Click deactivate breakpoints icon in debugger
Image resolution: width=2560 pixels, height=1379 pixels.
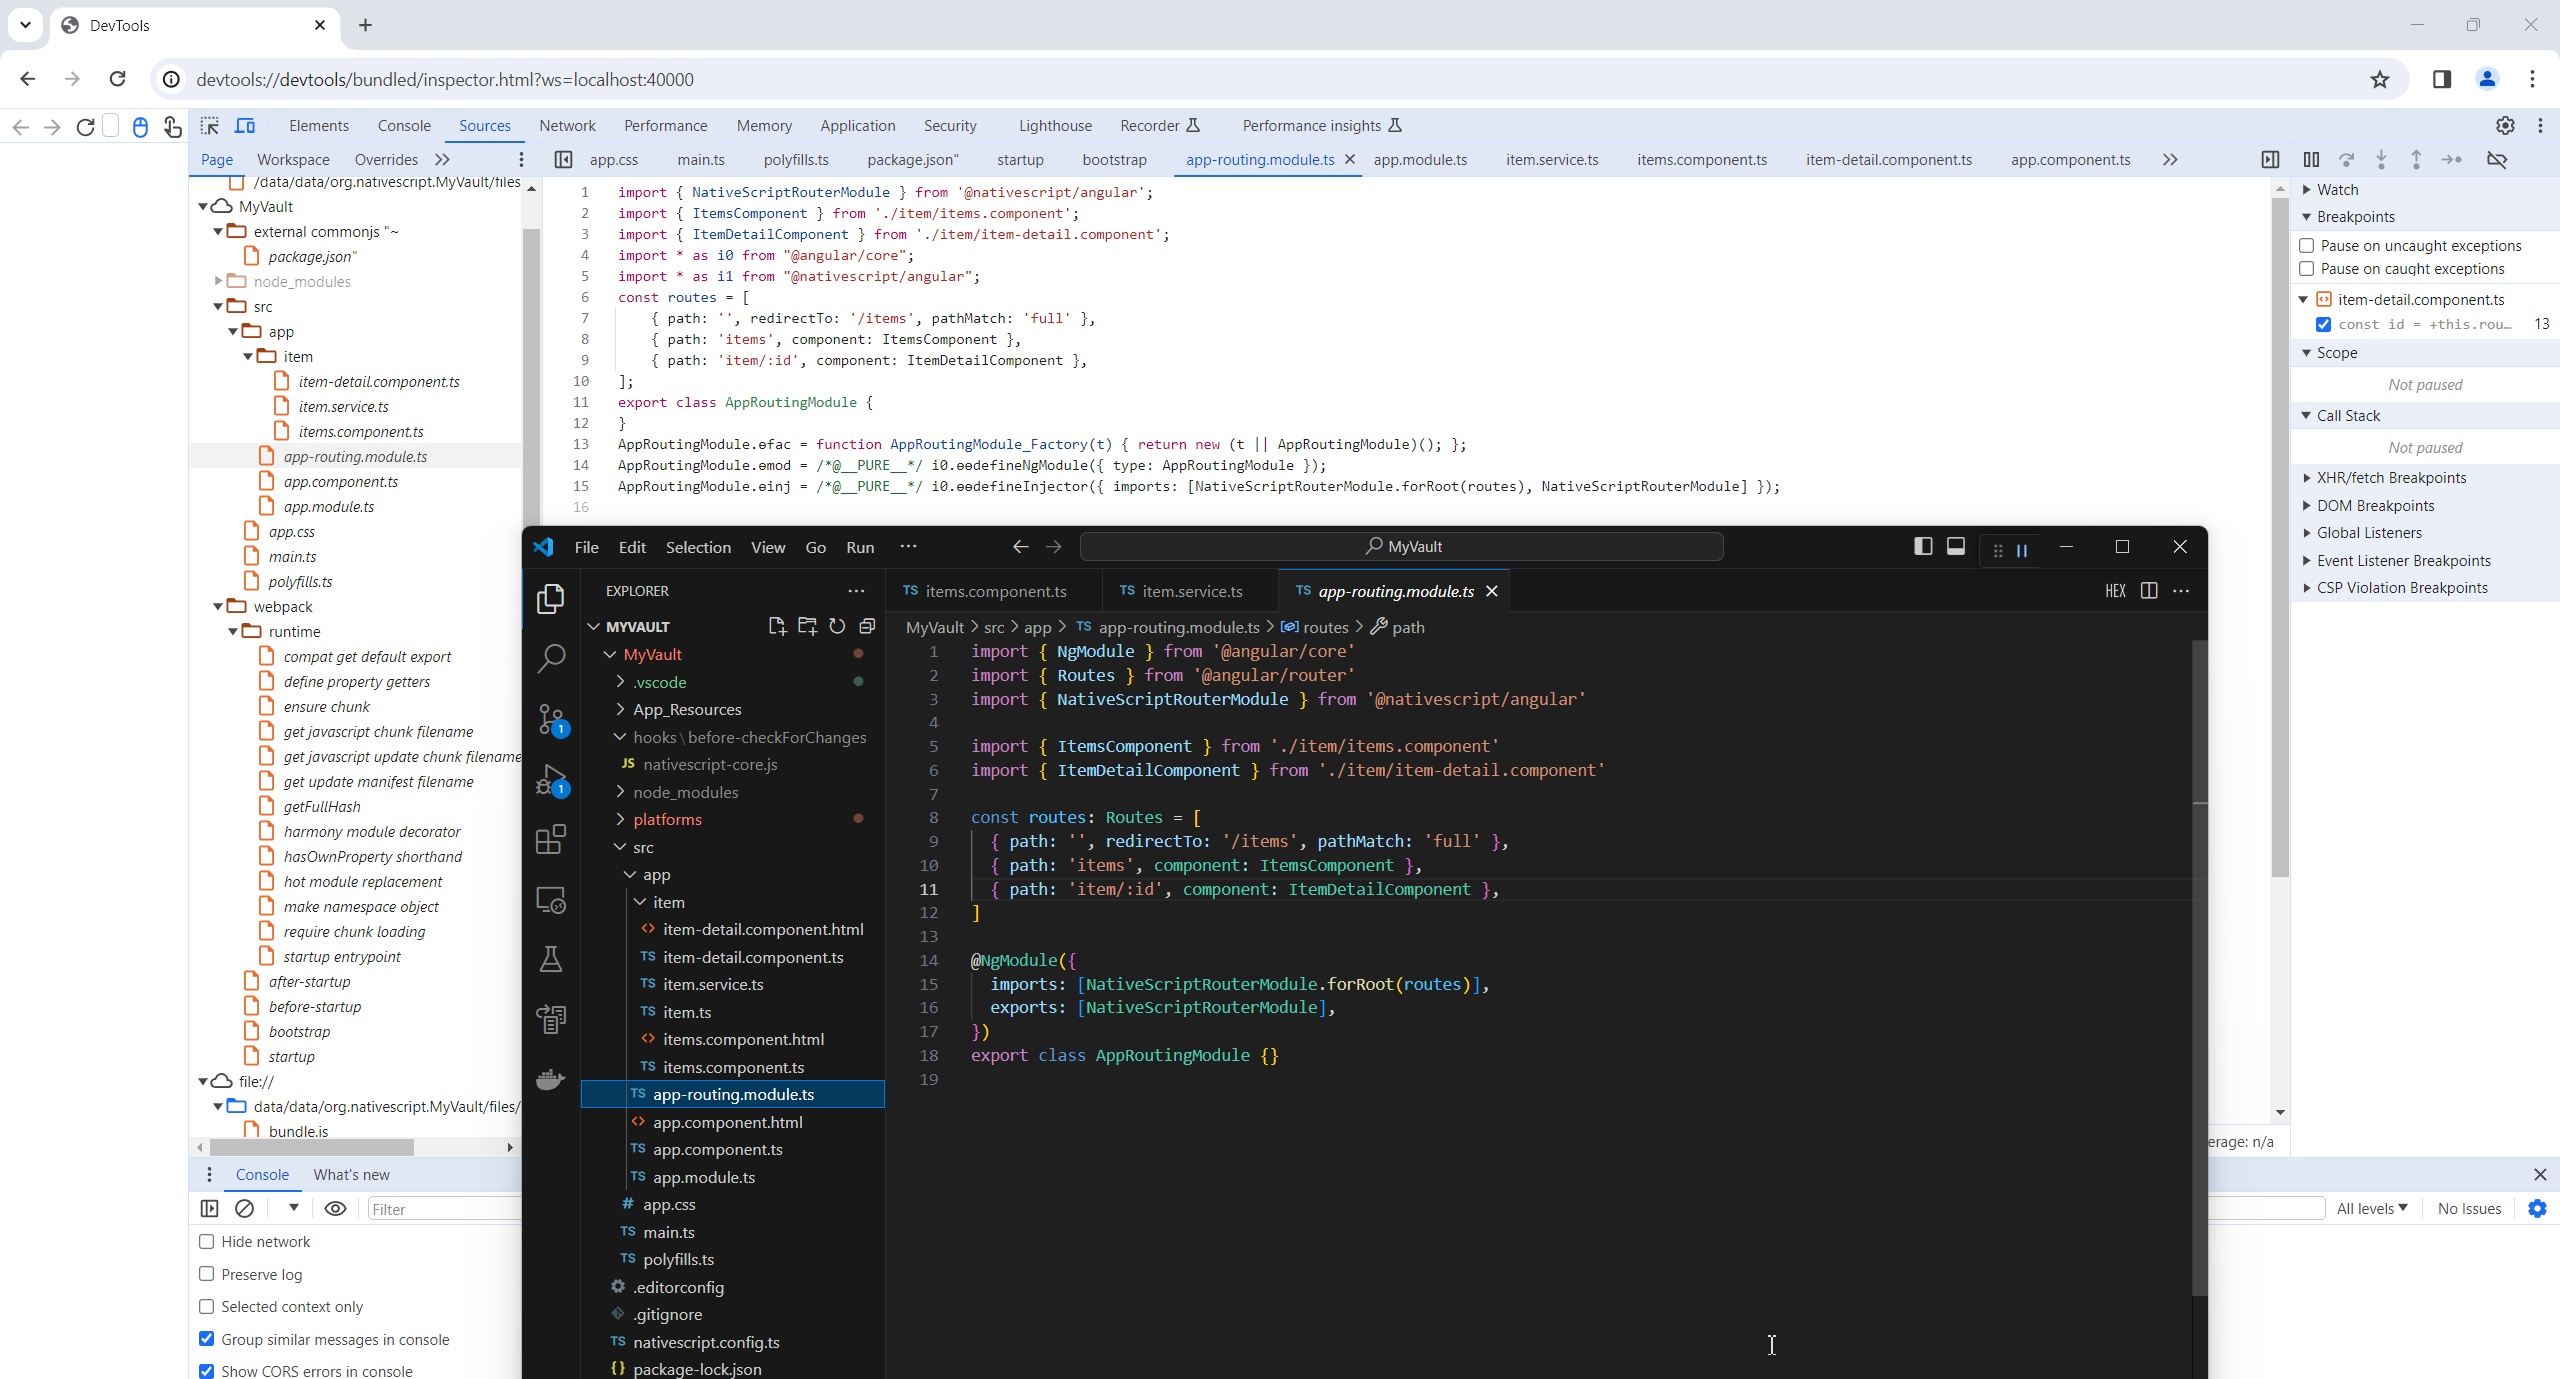point(2497,160)
